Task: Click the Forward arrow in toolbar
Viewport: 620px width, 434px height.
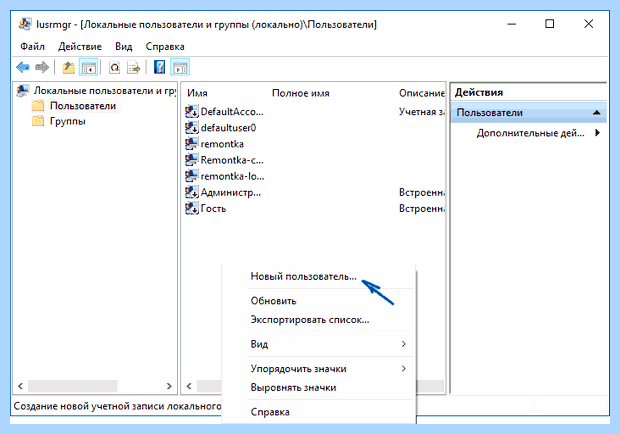Action: [x=42, y=68]
